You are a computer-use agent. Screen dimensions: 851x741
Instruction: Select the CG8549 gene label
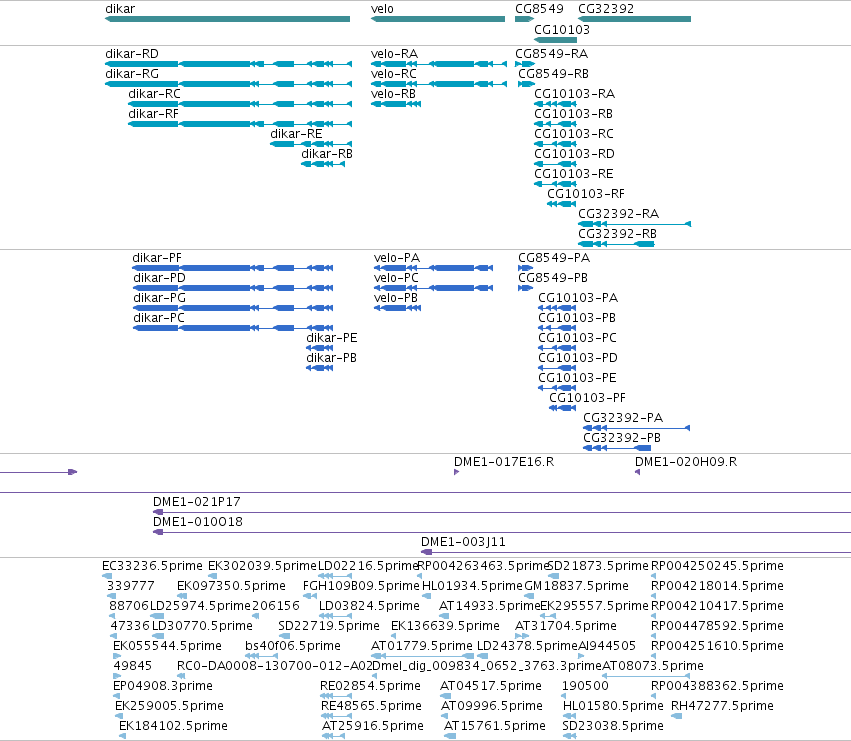tap(539, 9)
